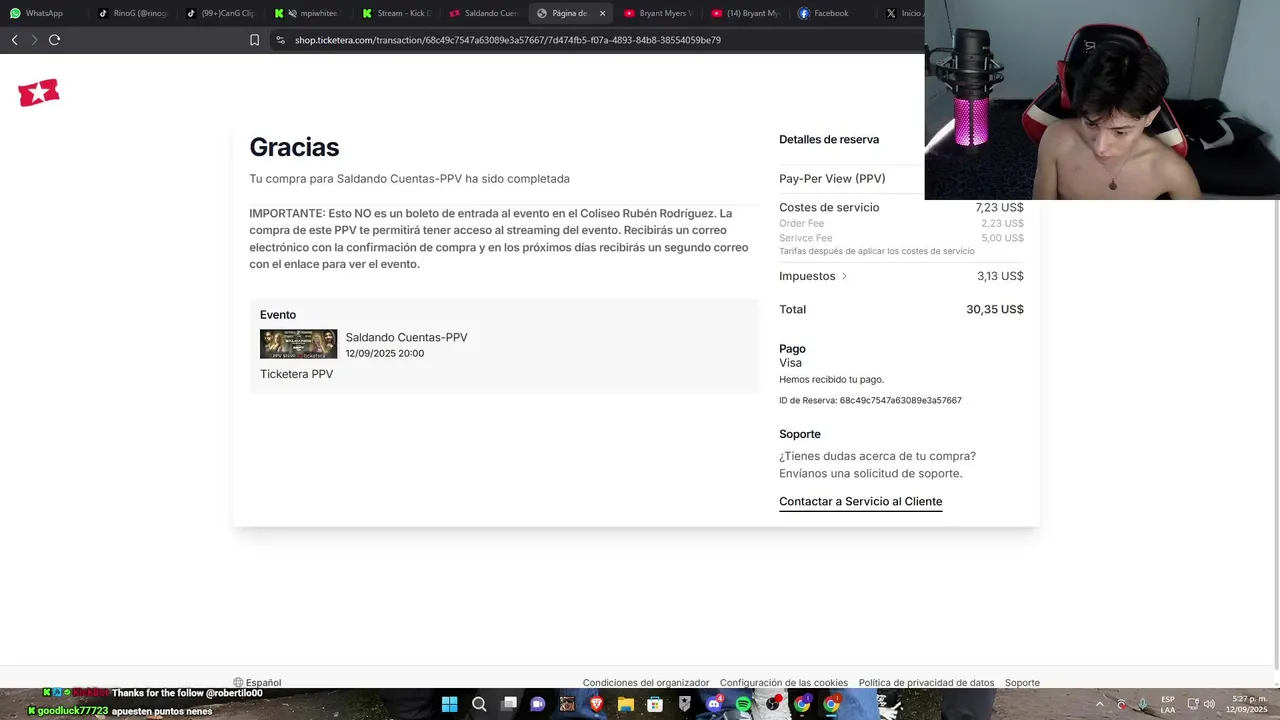
Task: Switch to the RinoG TikTok tab
Action: [x=134, y=13]
